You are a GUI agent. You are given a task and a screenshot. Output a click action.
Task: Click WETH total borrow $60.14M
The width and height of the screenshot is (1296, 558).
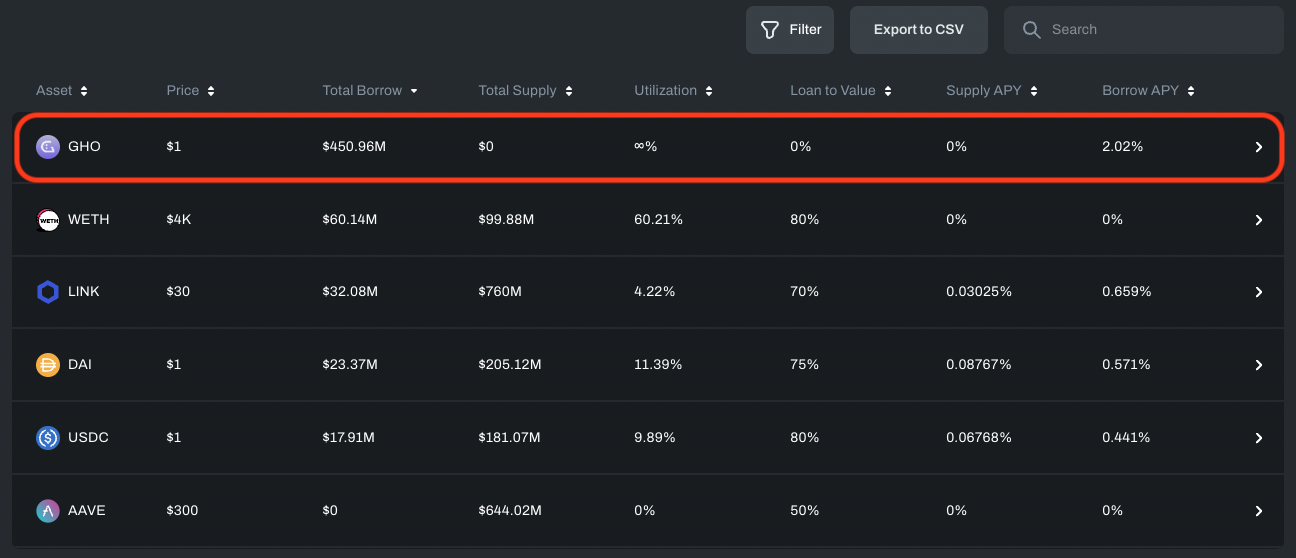point(350,220)
